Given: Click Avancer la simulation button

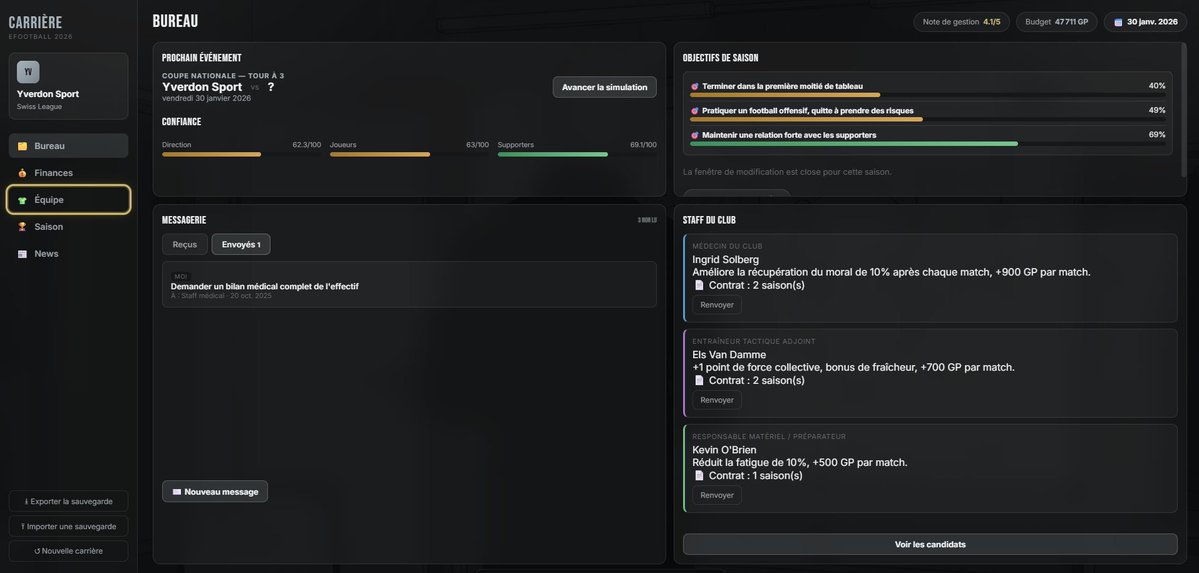Looking at the screenshot, I should pyautogui.click(x=604, y=87).
